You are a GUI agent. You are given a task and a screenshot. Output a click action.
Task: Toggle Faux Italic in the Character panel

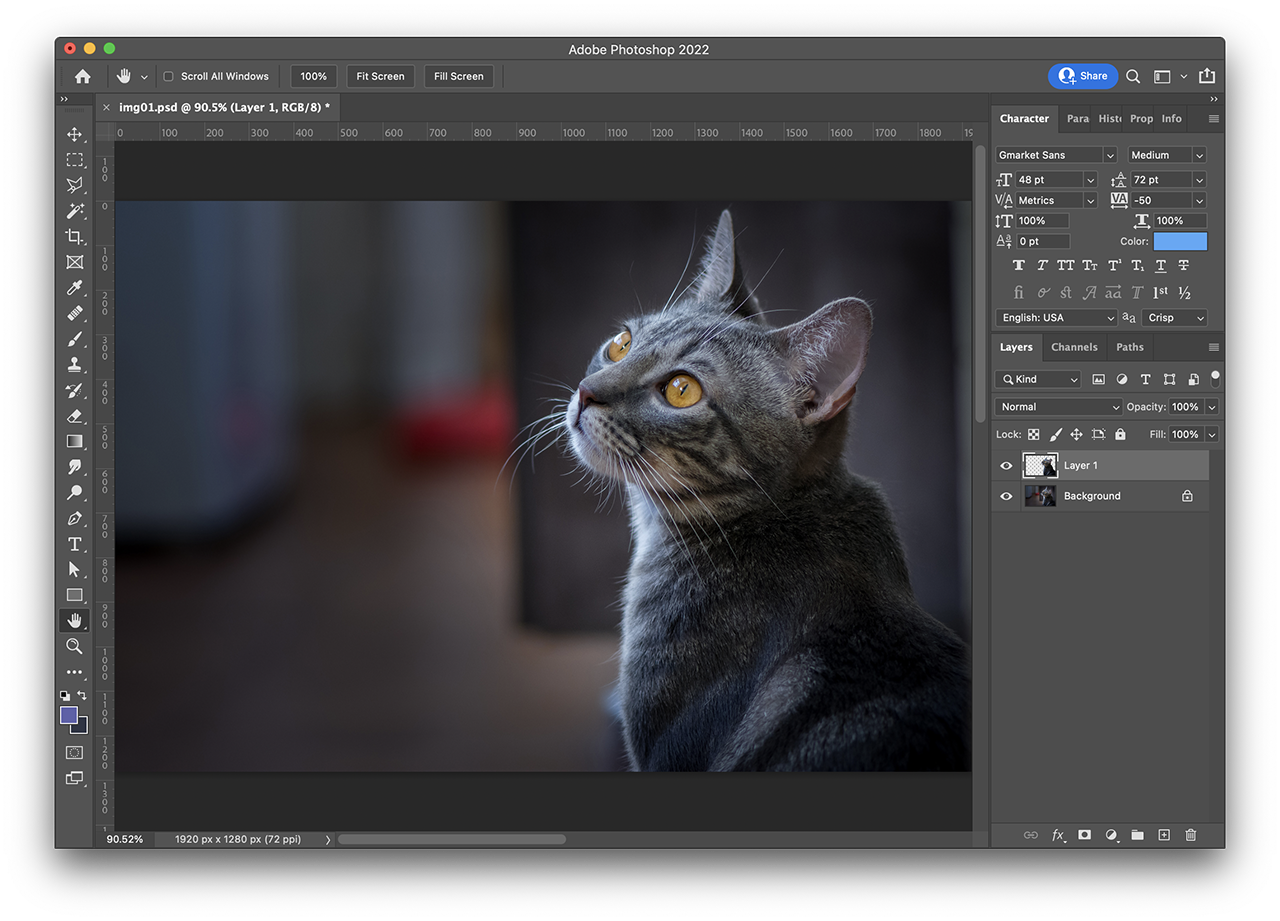(1042, 266)
